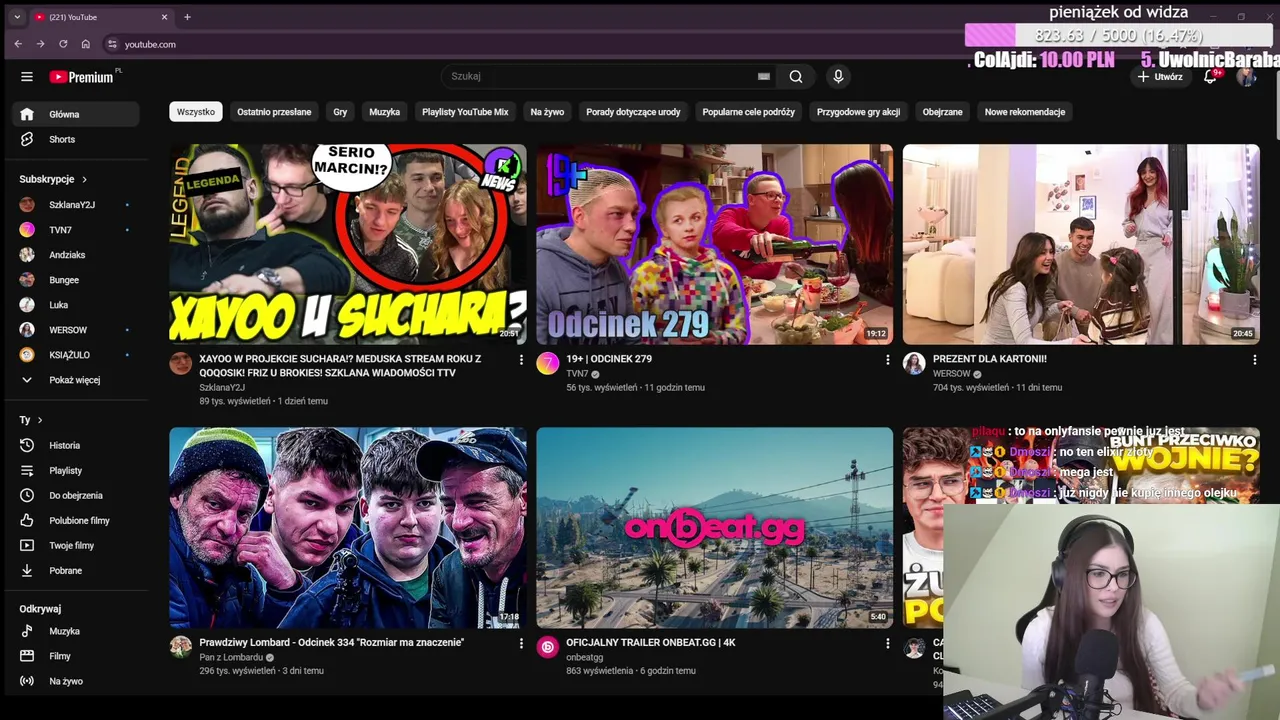Open the WERSOW subscription in sidebar
Viewport: 1280px width, 720px height.
[76, 330]
